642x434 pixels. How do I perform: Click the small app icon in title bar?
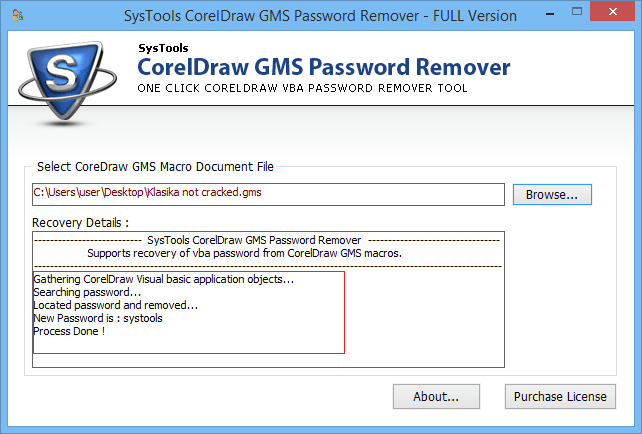(x=16, y=16)
